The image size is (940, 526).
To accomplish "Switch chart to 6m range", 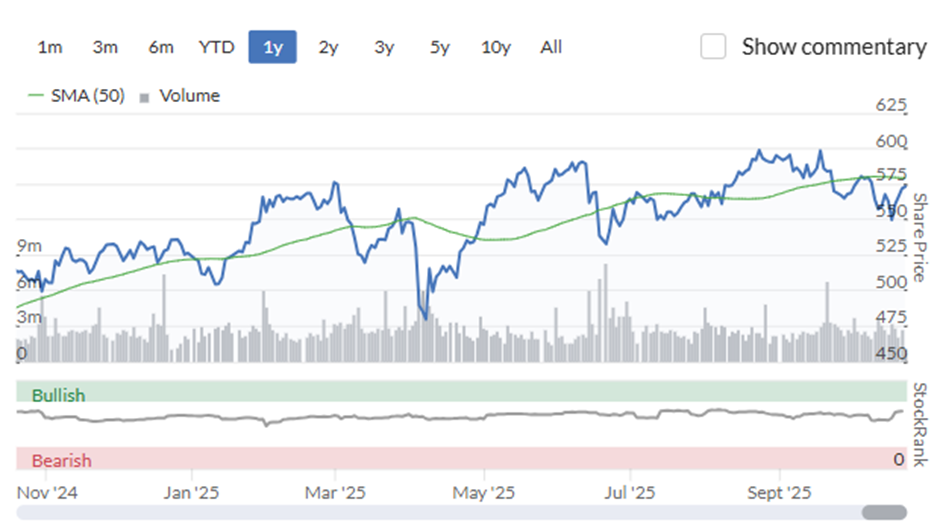I will (161, 47).
